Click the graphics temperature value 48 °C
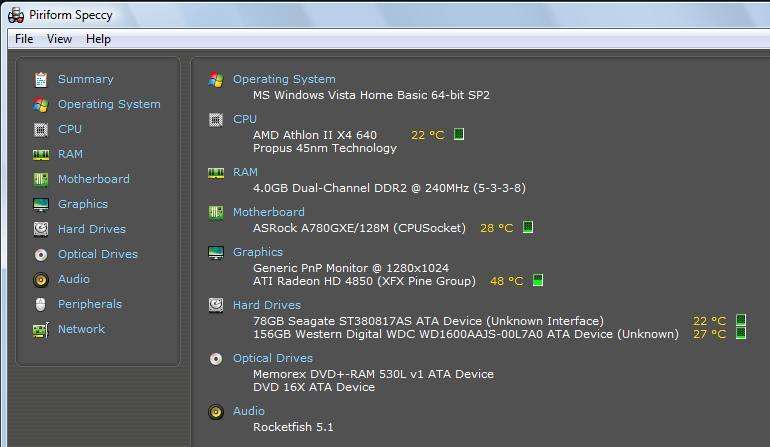 pos(506,281)
